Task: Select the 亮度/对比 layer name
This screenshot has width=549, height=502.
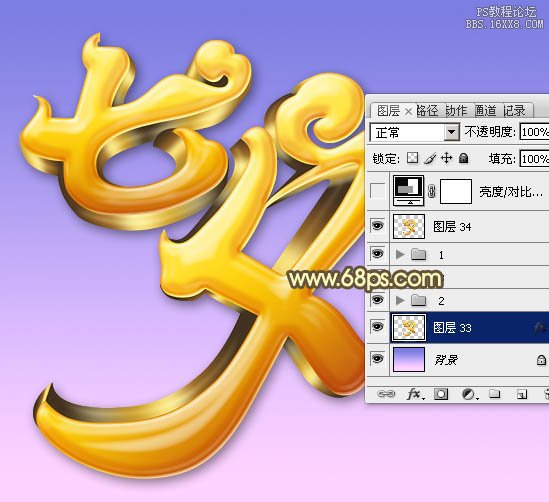Action: tap(511, 192)
